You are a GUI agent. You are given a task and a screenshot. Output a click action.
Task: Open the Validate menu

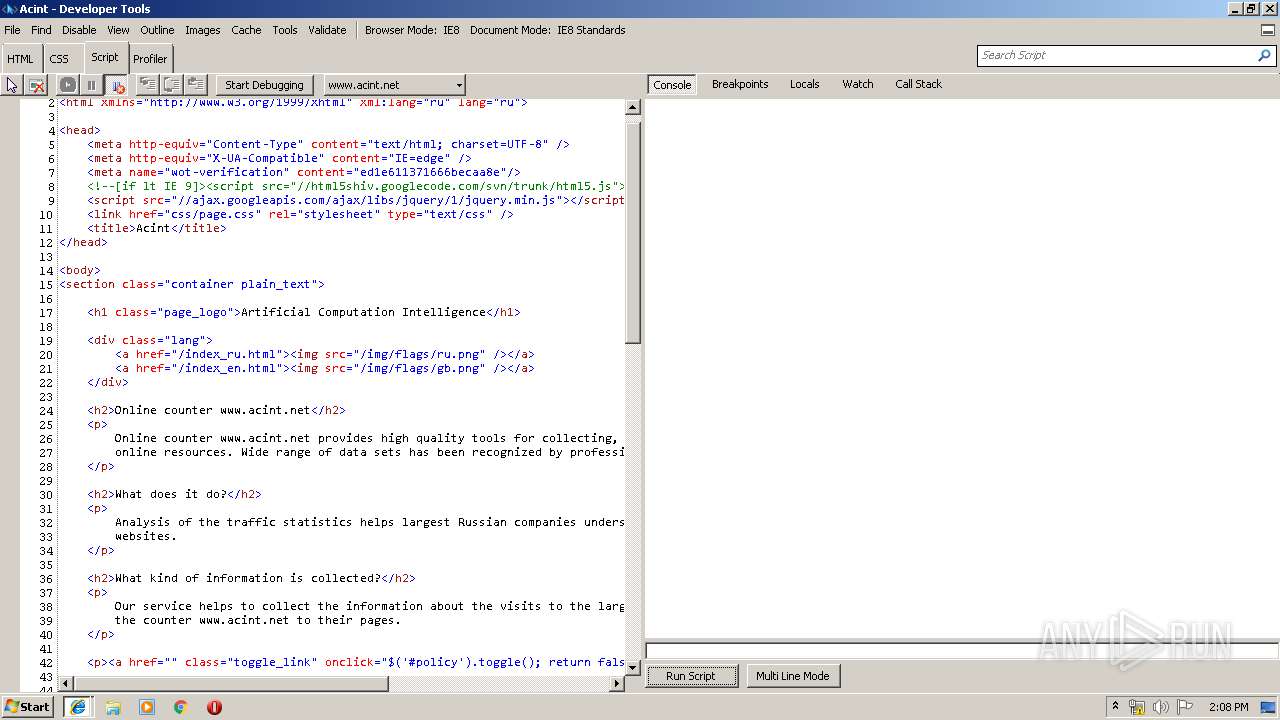[x=327, y=30]
